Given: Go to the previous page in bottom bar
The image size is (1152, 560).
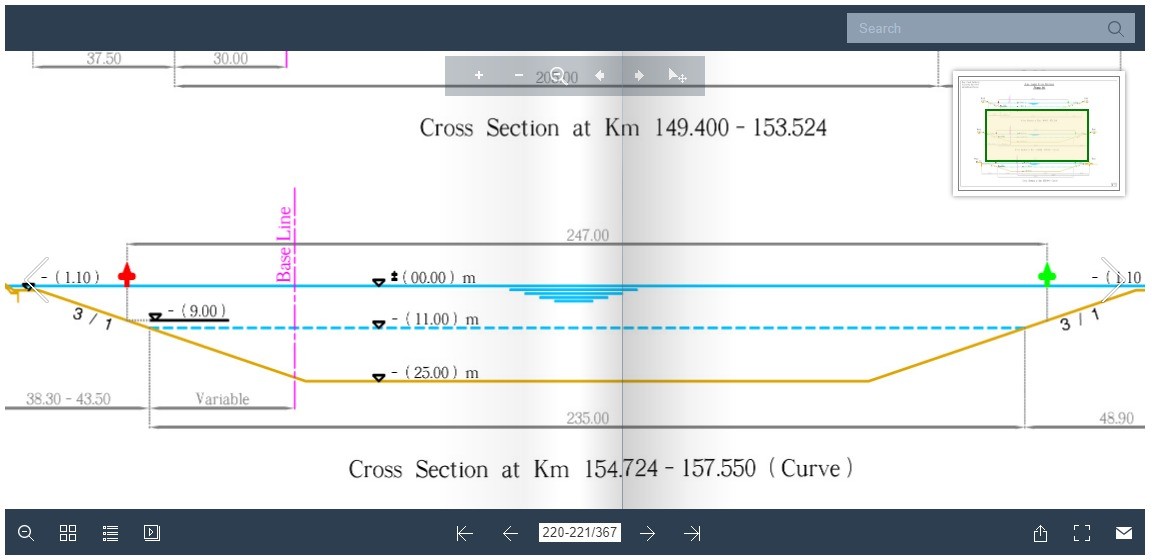Looking at the screenshot, I should point(510,533).
